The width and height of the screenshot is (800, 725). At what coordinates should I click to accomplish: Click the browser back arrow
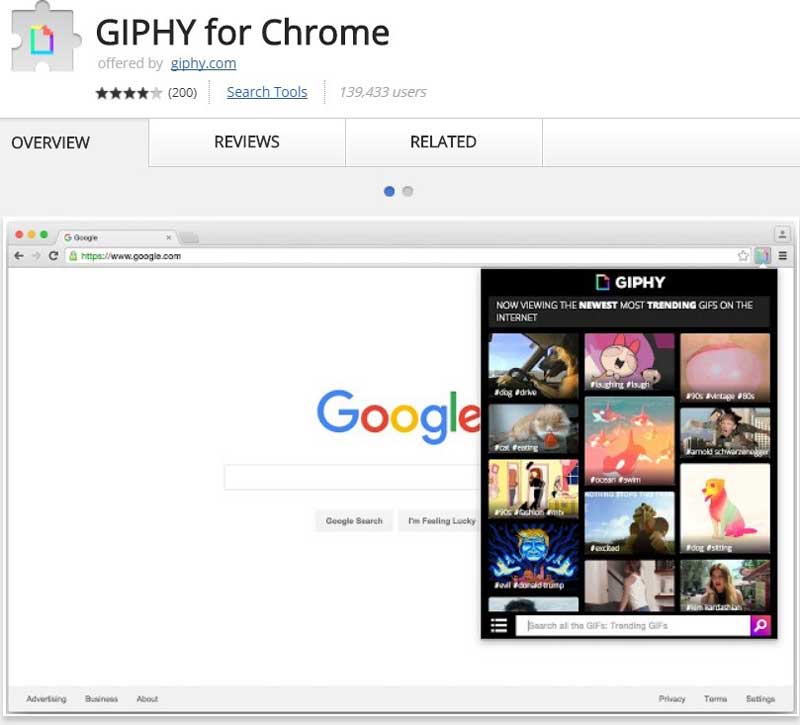point(19,256)
